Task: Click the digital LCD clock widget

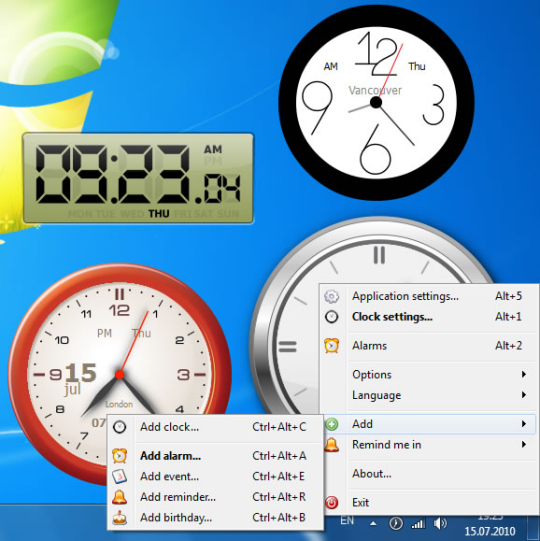Action: coord(138,178)
